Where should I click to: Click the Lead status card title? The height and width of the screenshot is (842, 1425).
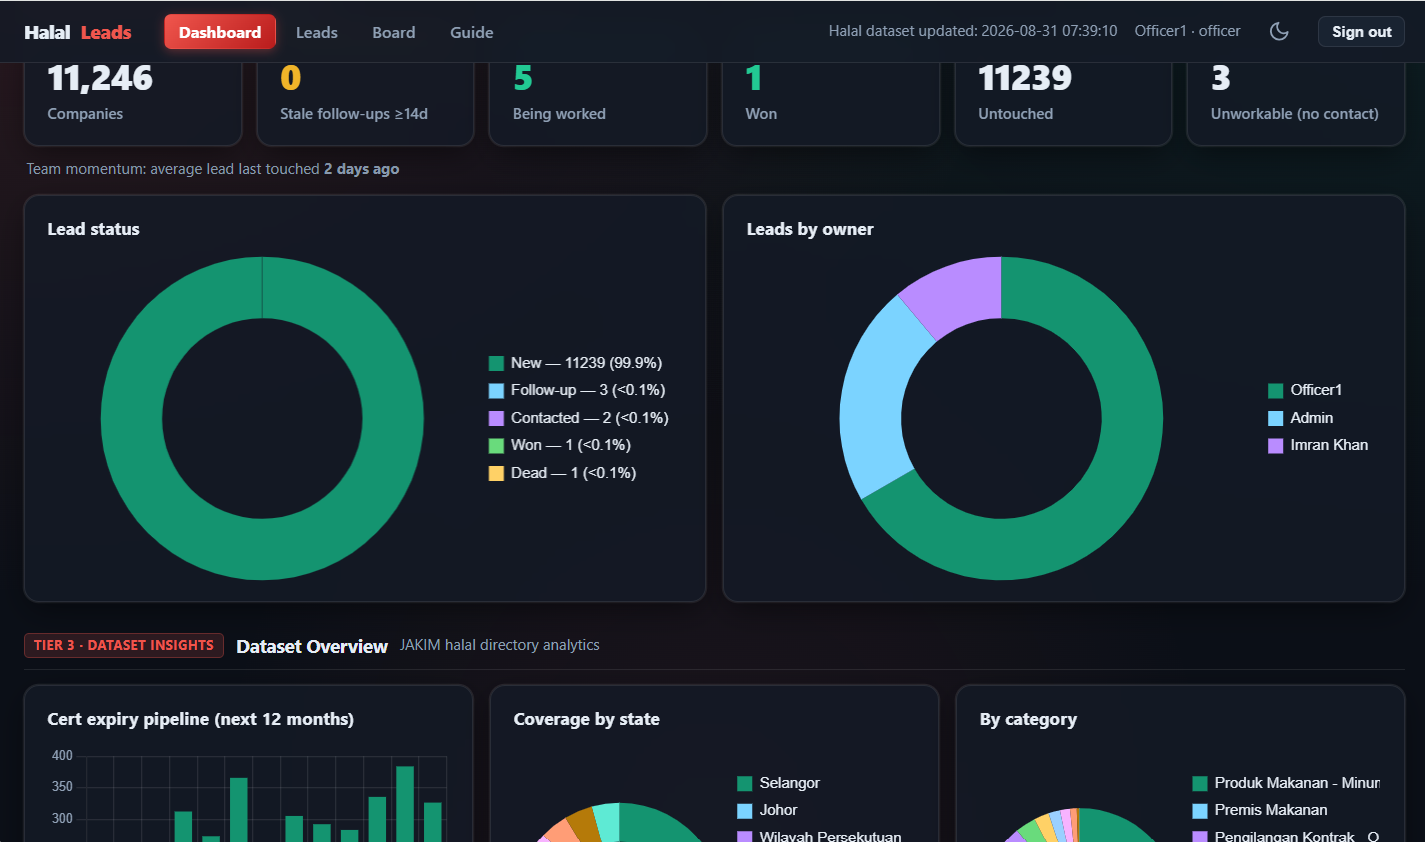(94, 229)
